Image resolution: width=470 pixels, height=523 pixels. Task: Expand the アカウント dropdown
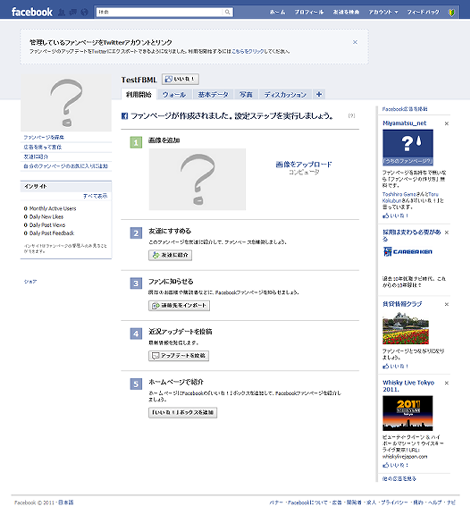click(383, 12)
